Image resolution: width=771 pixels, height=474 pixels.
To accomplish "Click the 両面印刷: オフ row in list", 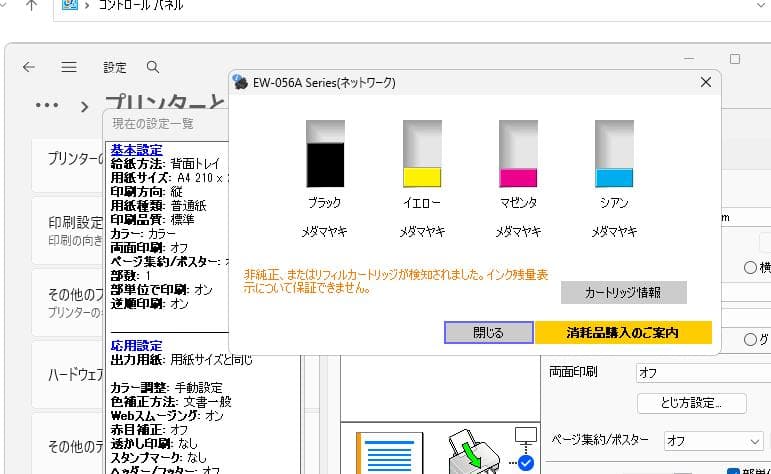I will (x=149, y=247).
